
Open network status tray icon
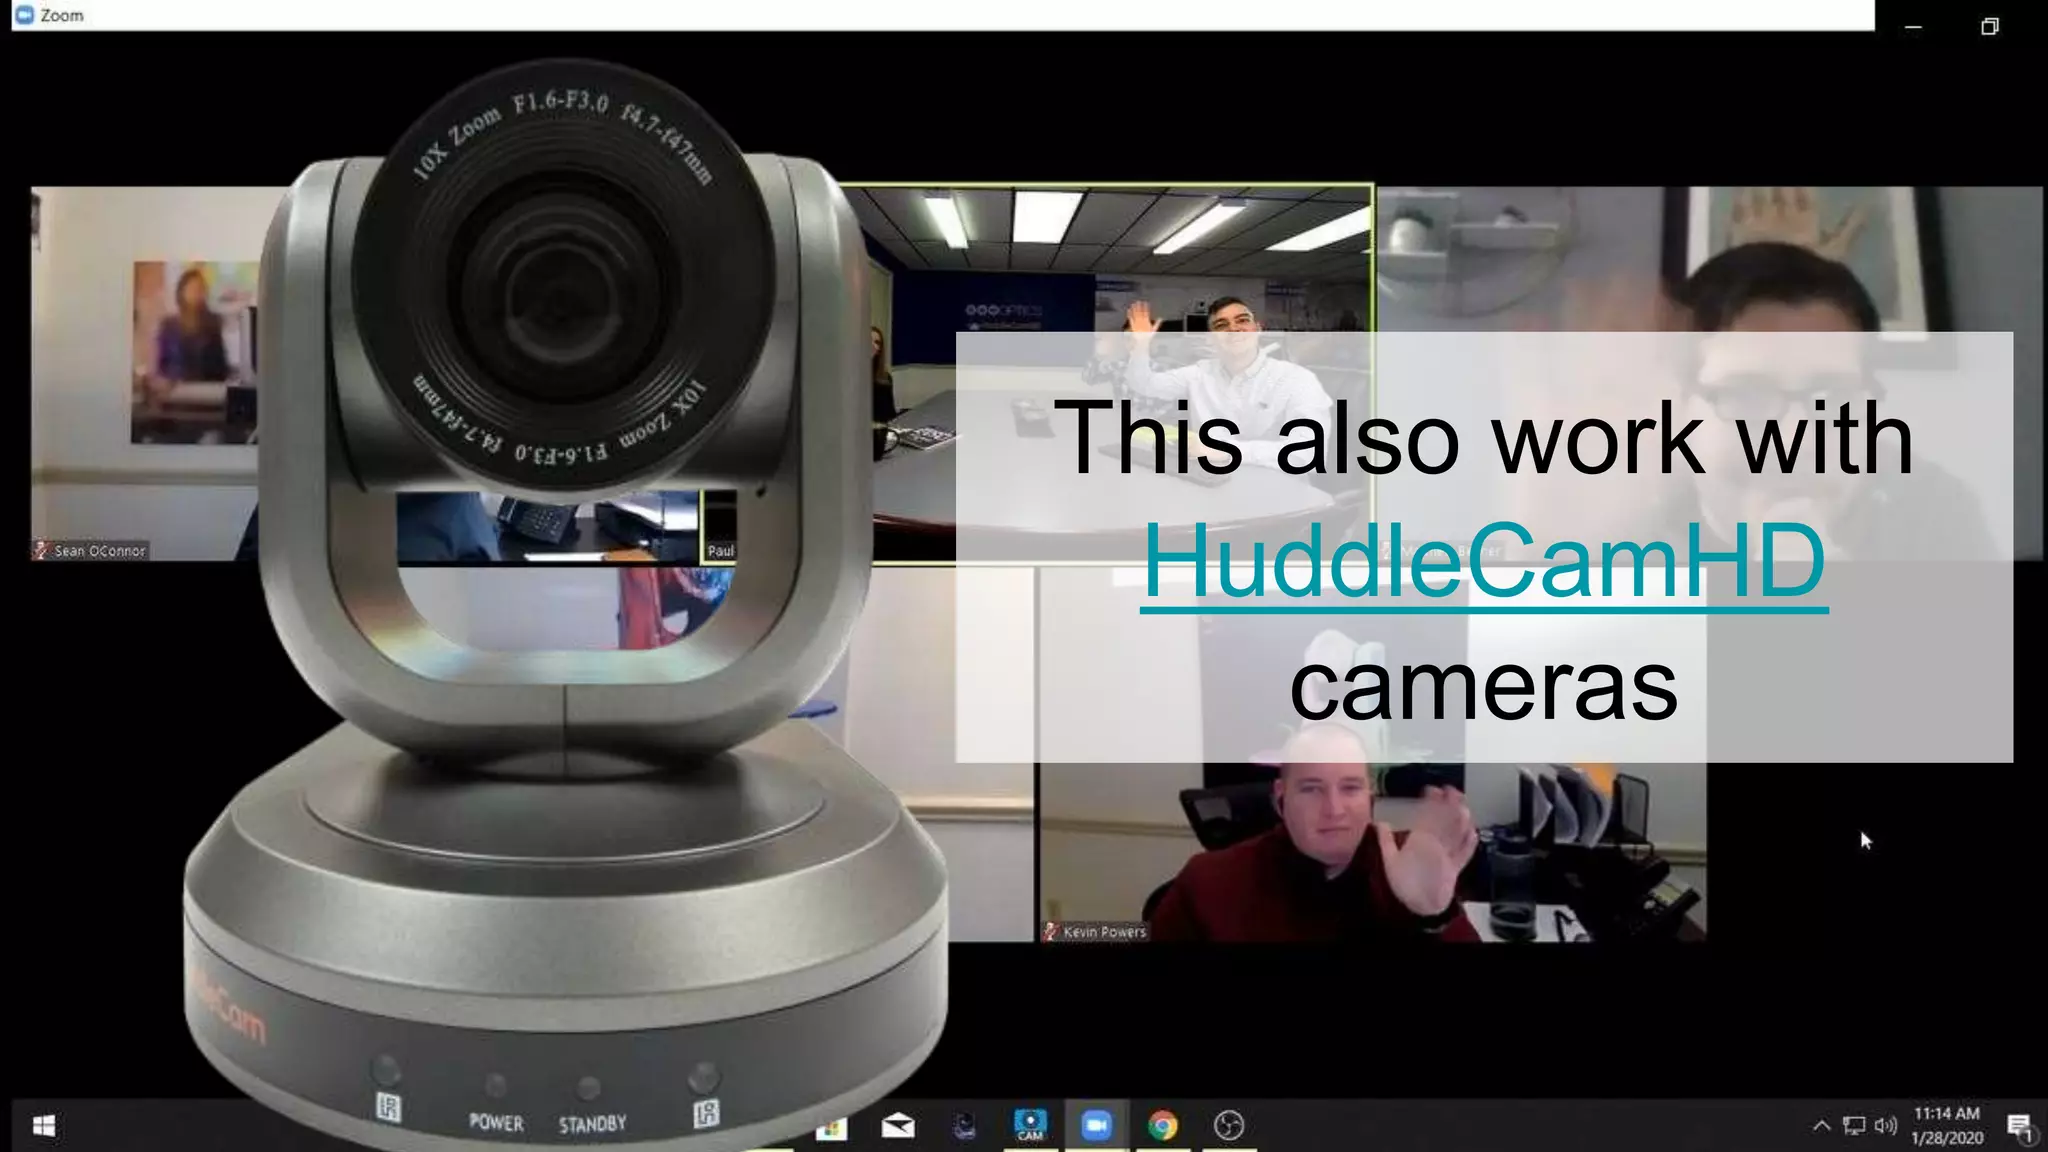pos(1854,1126)
